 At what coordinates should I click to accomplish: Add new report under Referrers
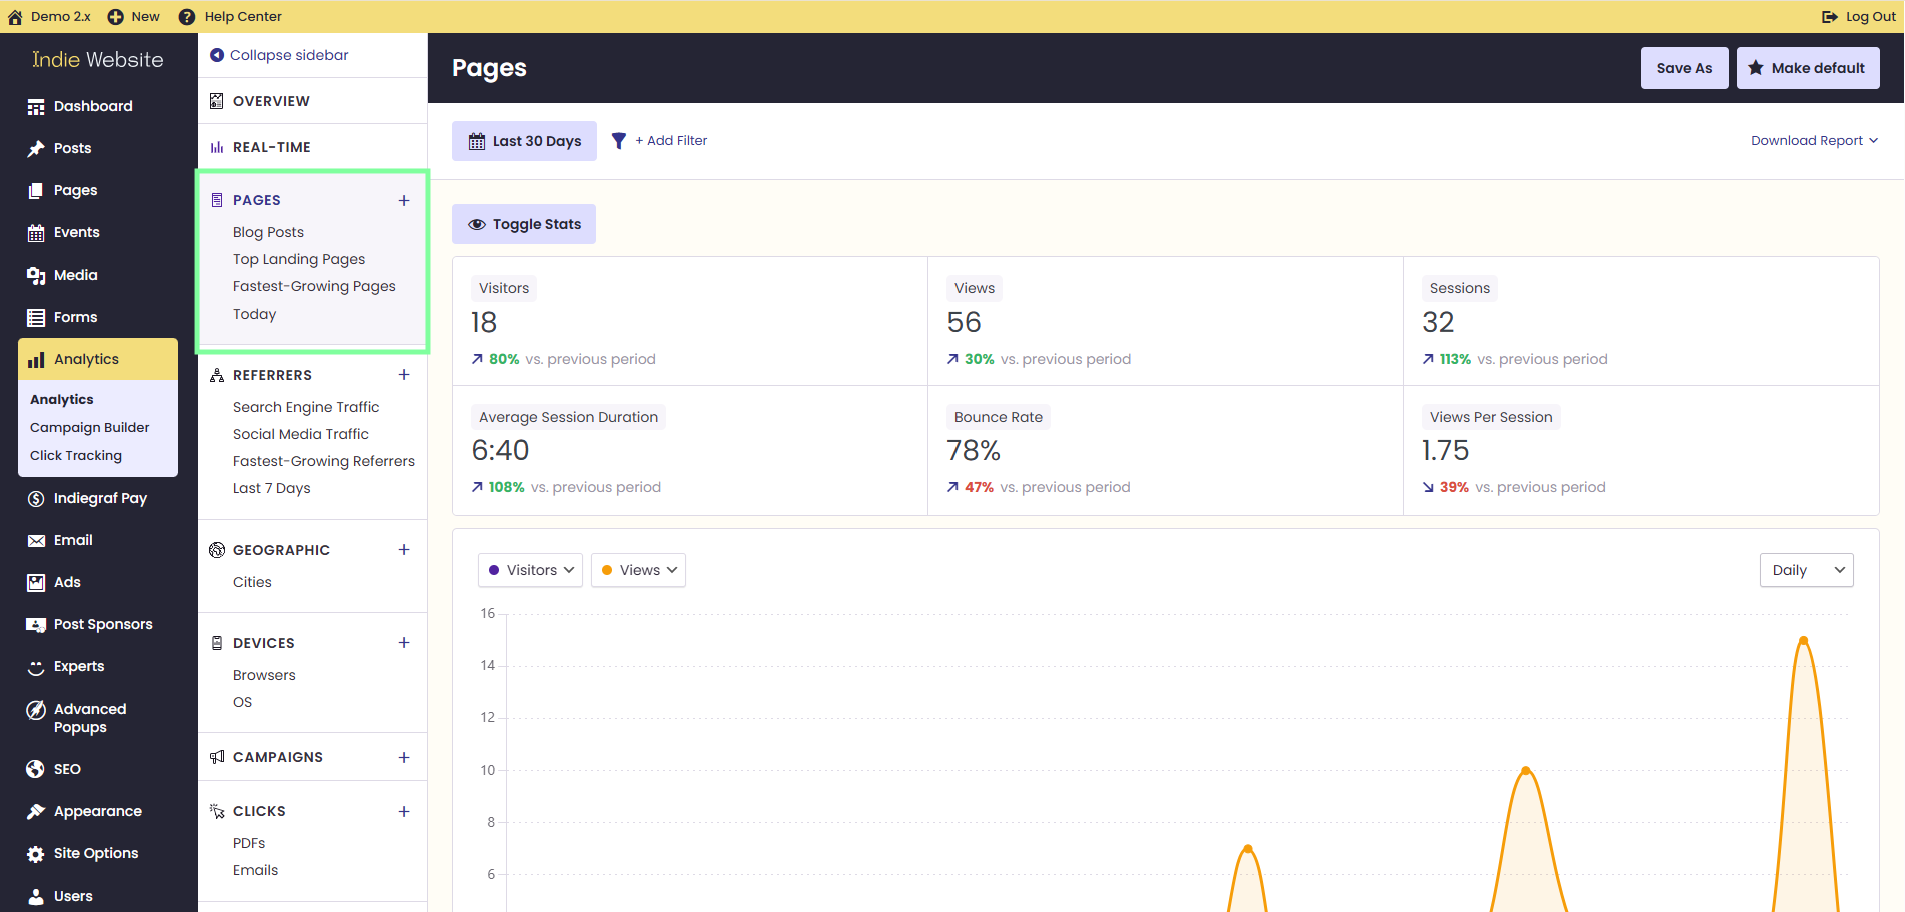tap(404, 375)
